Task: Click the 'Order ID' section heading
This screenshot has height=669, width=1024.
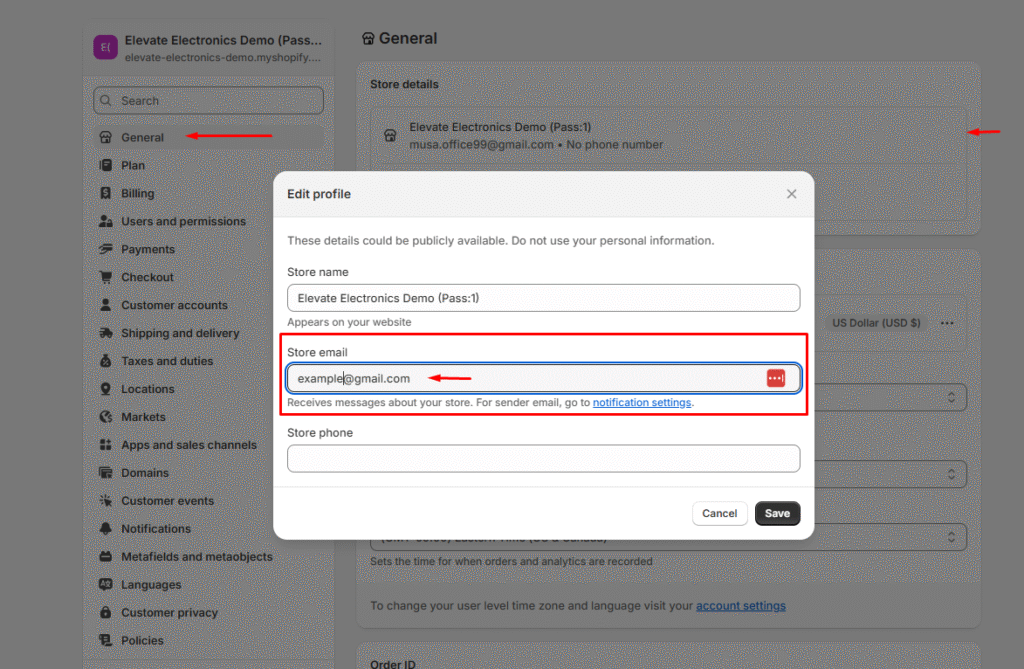Action: coord(392,663)
